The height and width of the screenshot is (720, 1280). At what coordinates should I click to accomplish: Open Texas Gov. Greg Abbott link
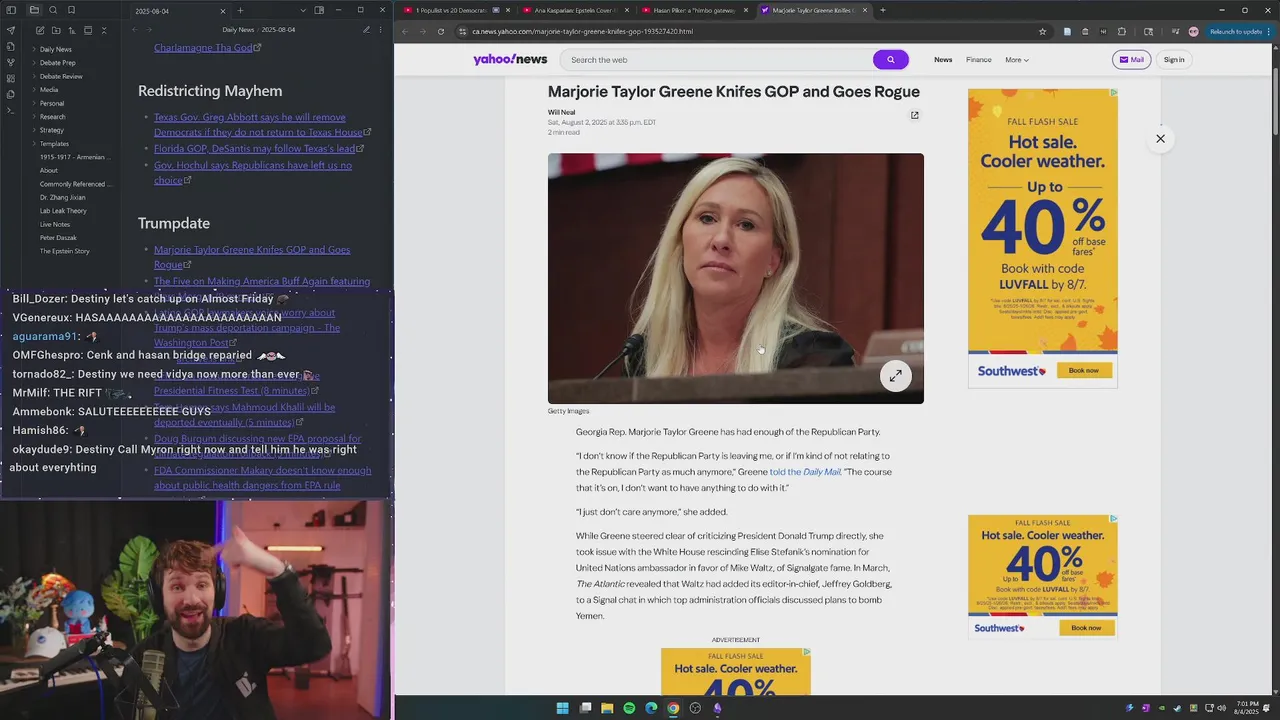click(x=260, y=125)
